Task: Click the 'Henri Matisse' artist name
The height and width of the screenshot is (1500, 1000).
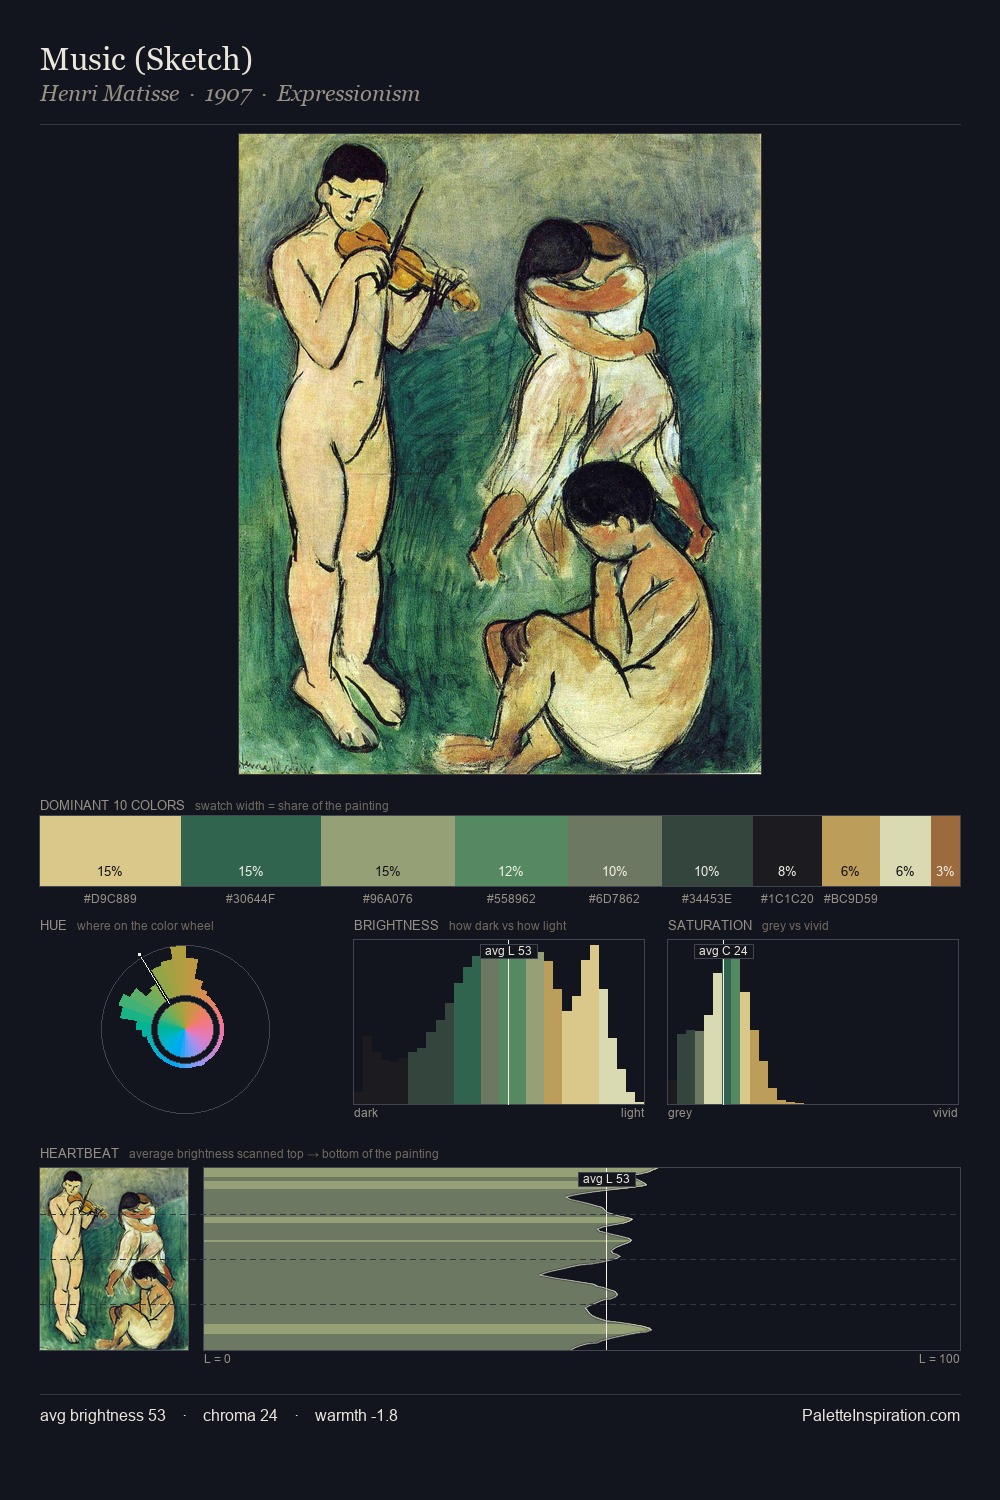Action: pos(109,94)
